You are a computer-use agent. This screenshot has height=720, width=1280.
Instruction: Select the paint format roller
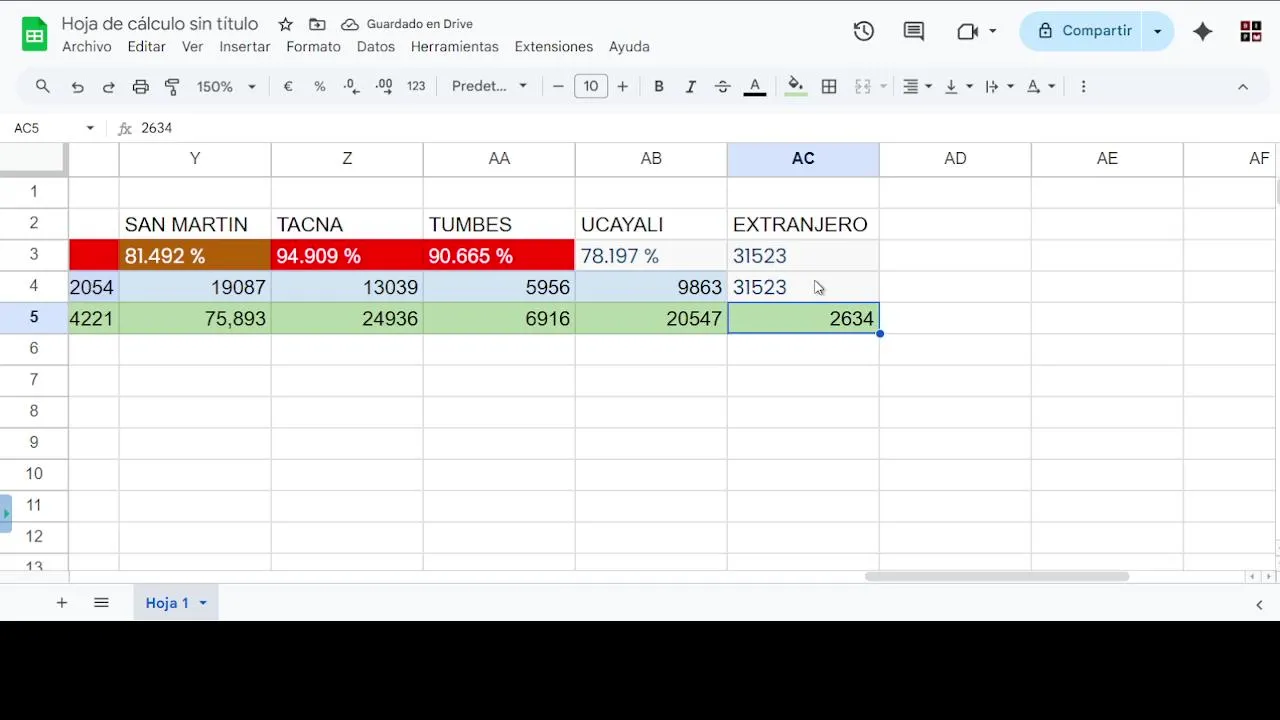coord(172,87)
